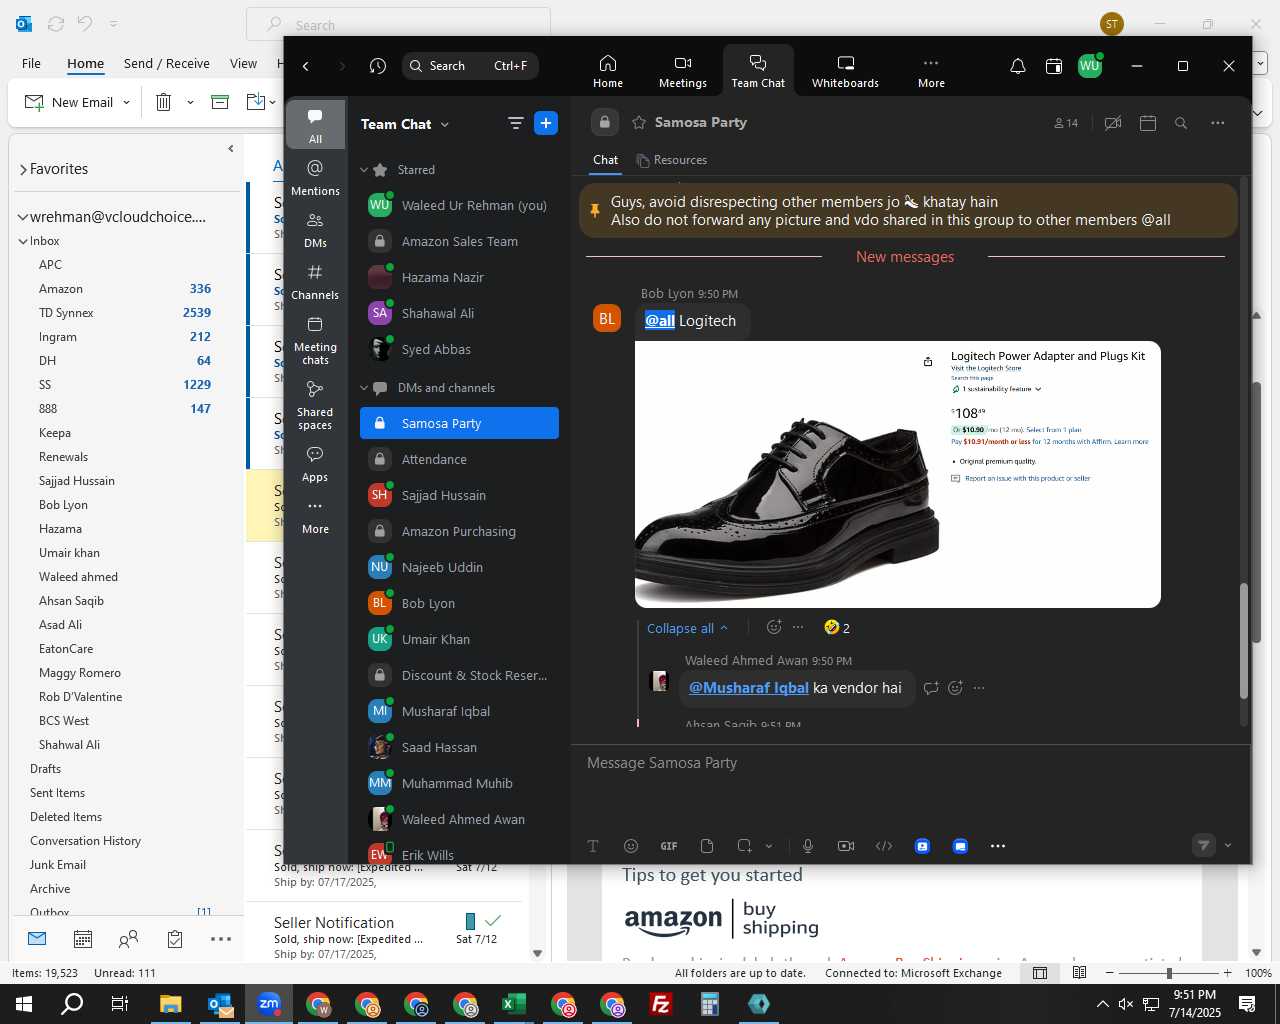Click the Zoom history clock icon
1280x1024 pixels.
(377, 66)
